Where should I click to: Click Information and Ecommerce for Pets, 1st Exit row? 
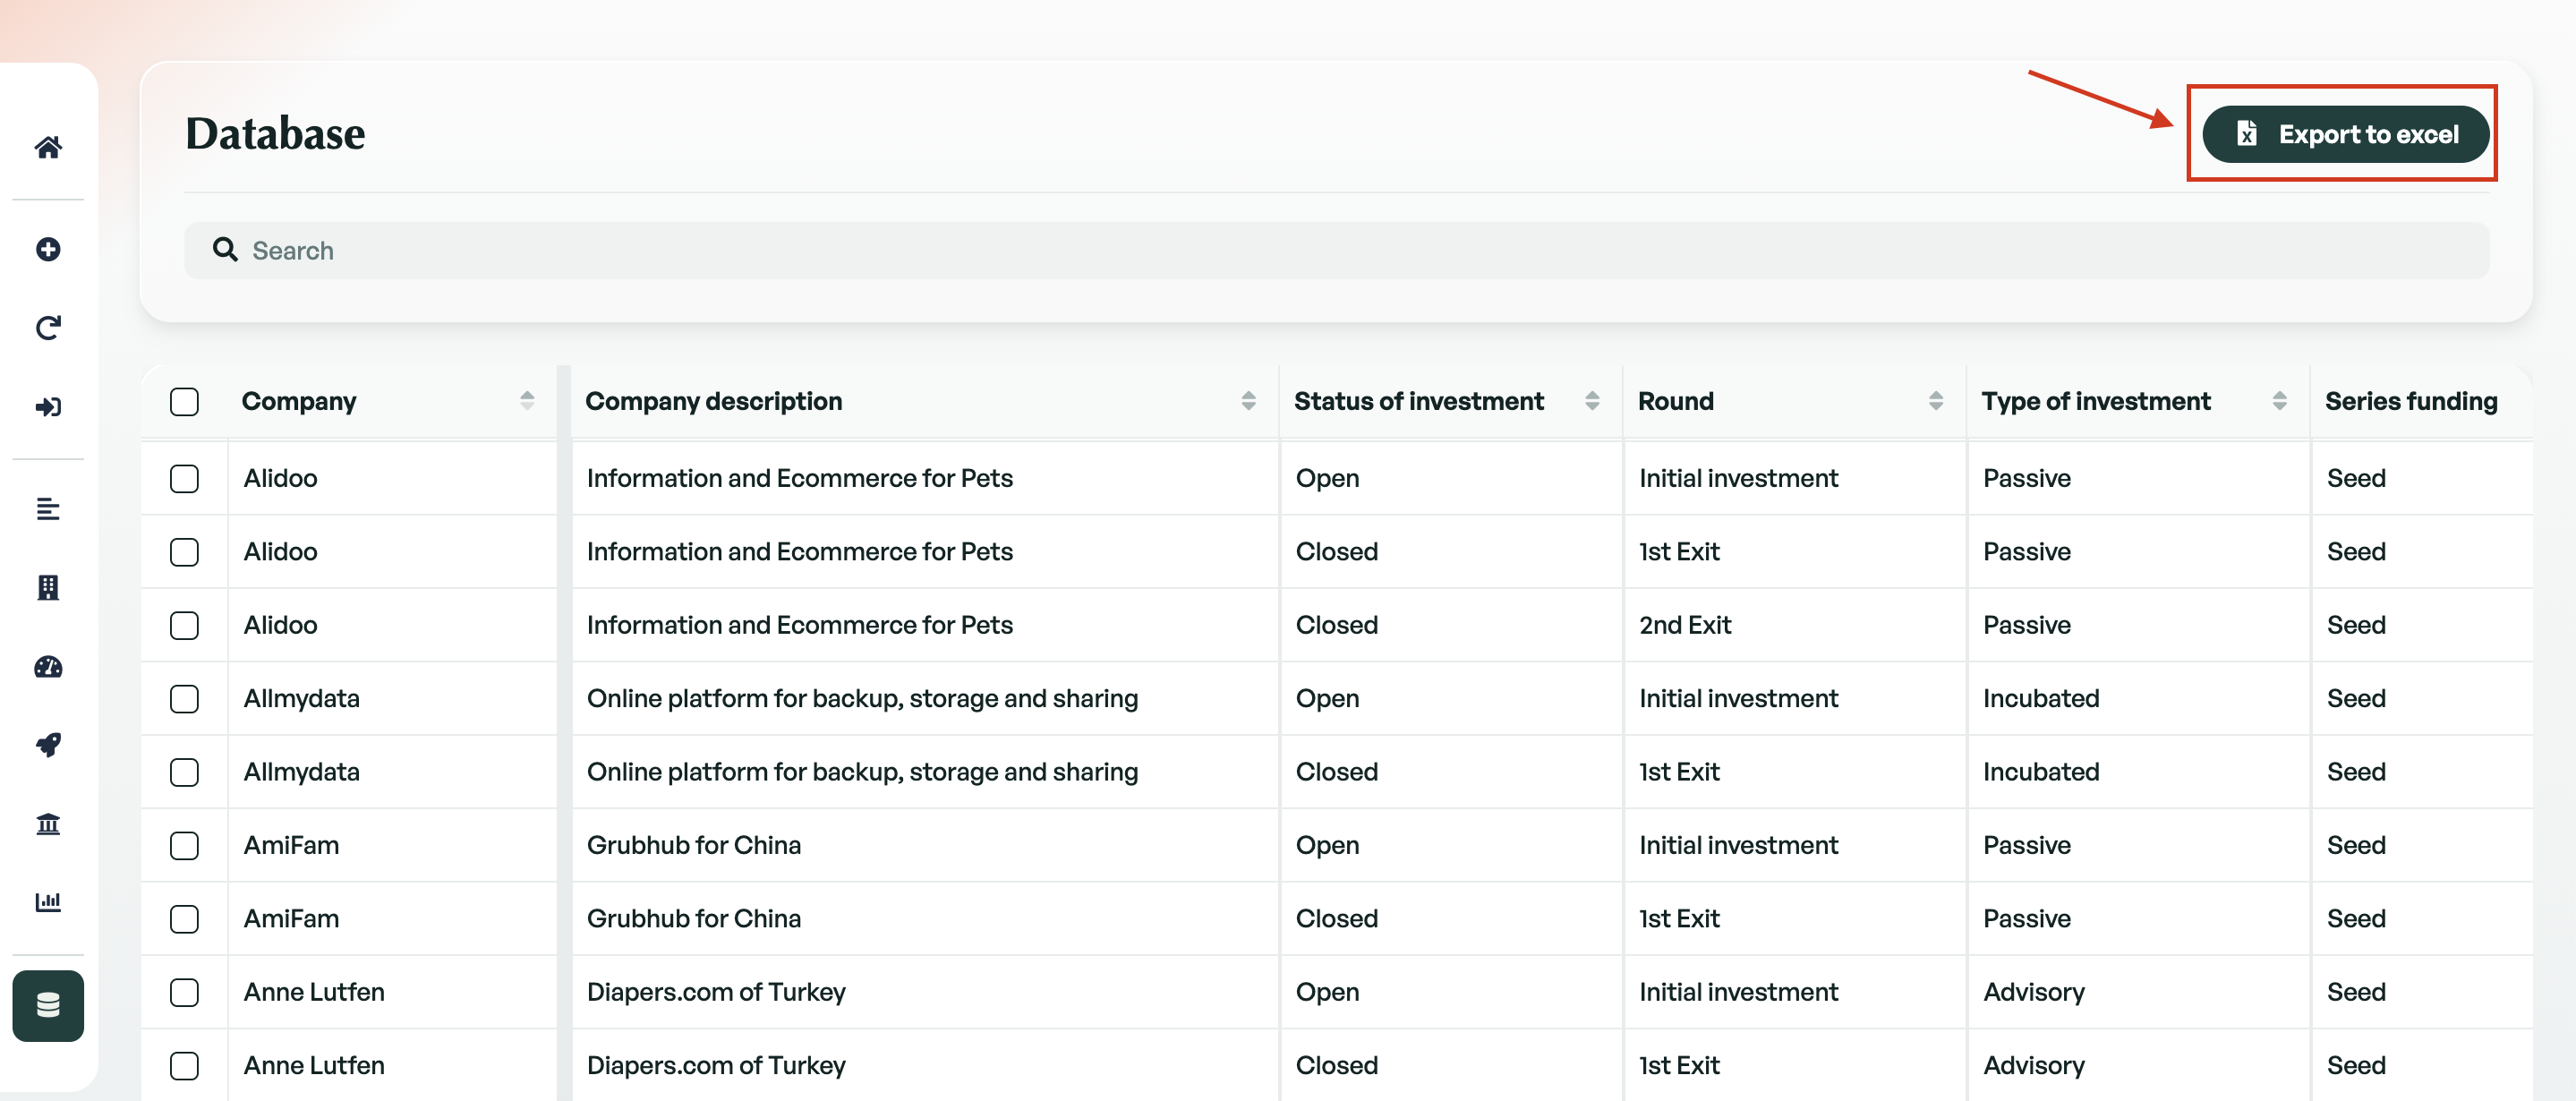click(800, 551)
